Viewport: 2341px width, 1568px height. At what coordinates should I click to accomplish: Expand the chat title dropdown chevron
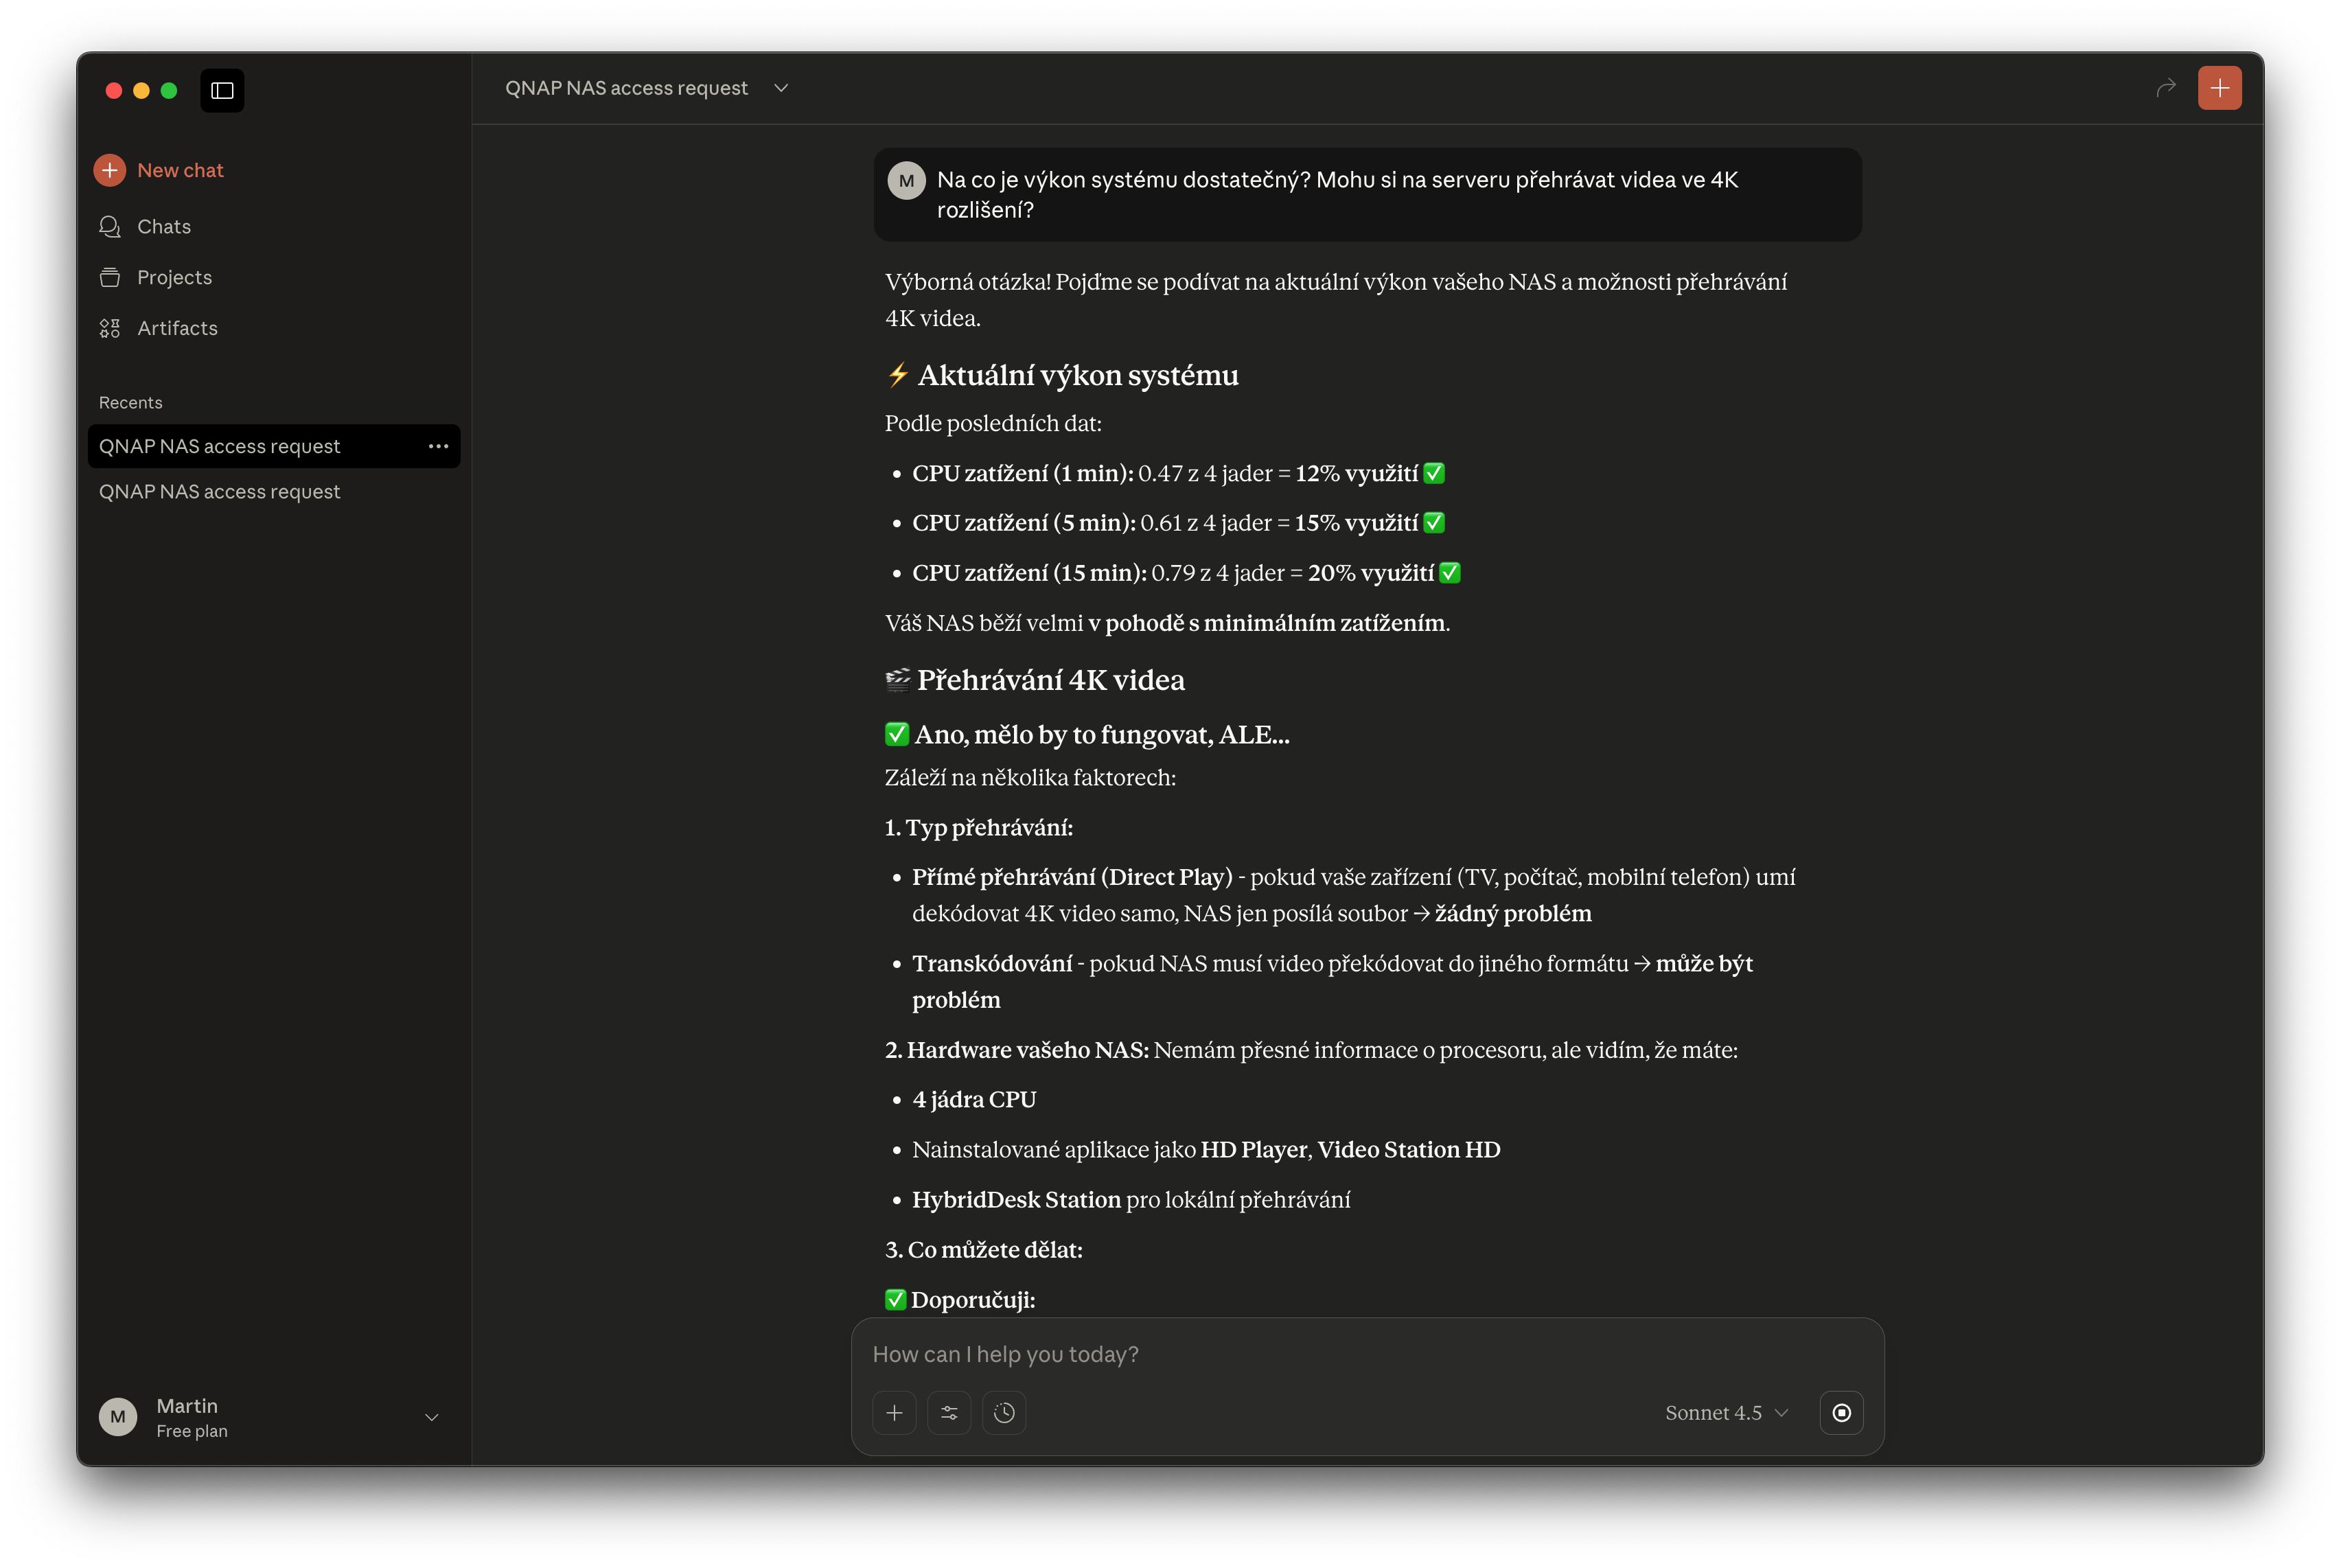781,88
